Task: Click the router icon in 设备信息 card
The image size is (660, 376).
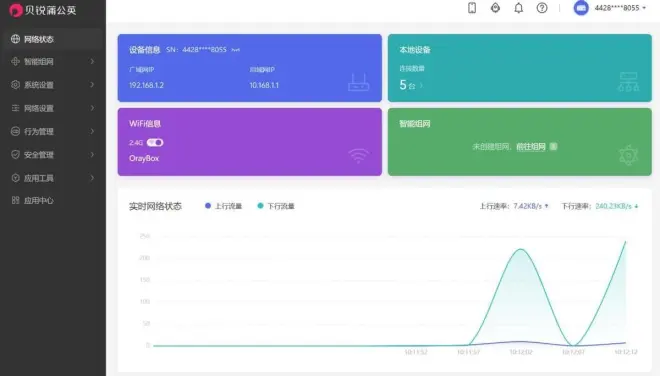Action: (x=359, y=83)
